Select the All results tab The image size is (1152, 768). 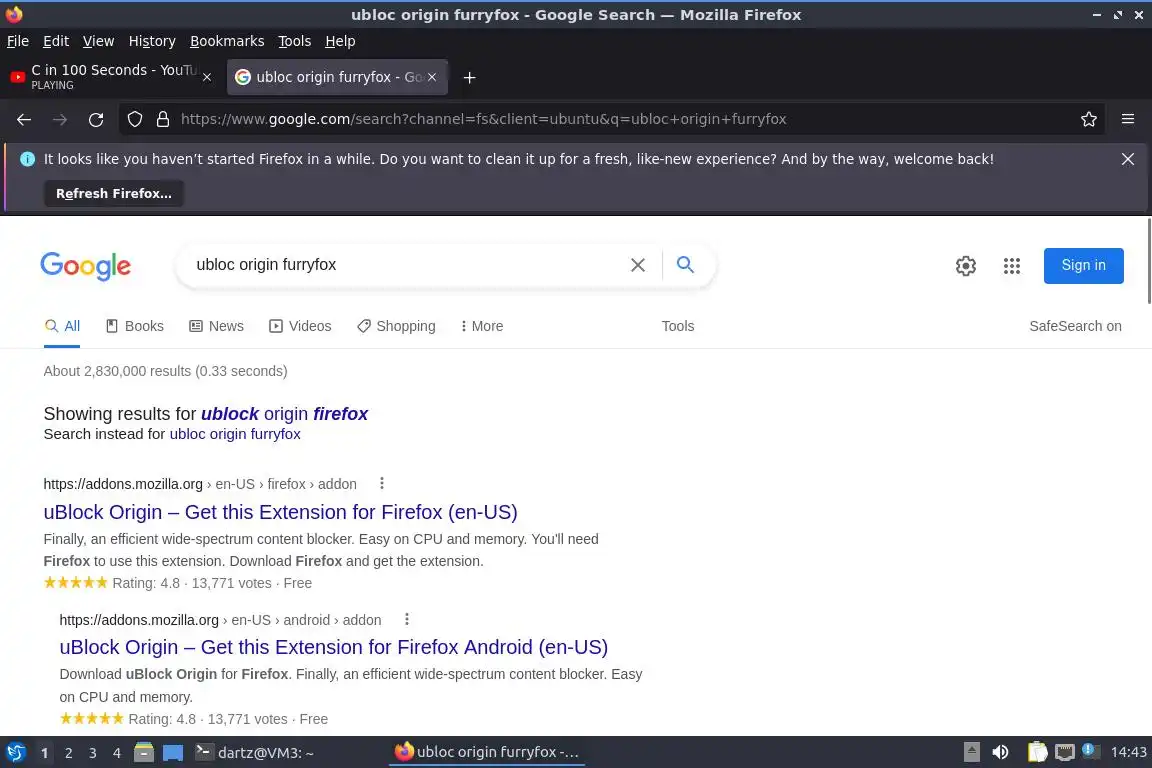click(x=62, y=326)
